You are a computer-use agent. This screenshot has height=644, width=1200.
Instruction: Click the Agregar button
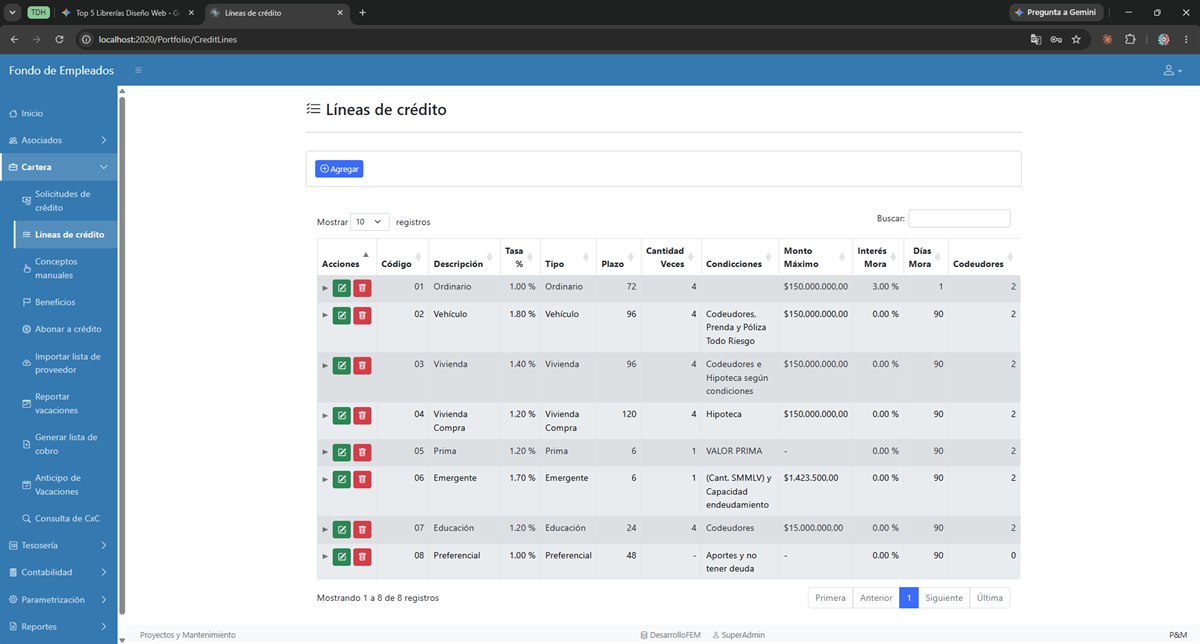pyautogui.click(x=339, y=169)
